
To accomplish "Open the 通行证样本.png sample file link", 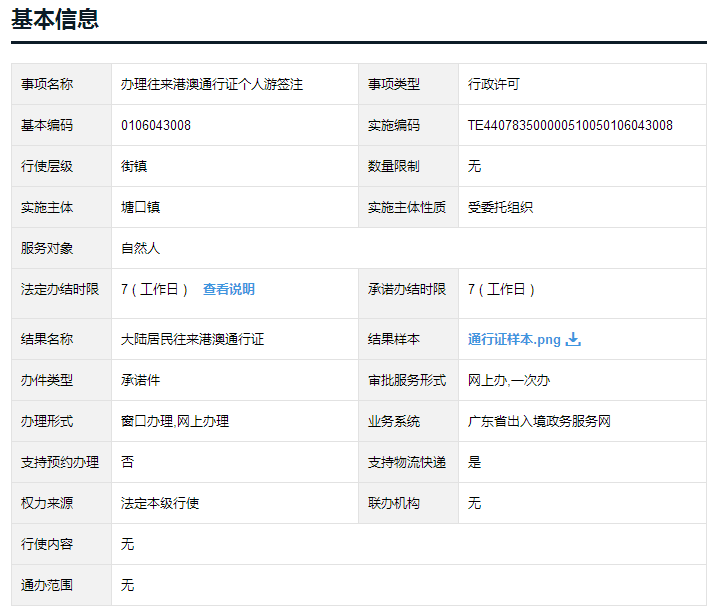I will point(514,339).
